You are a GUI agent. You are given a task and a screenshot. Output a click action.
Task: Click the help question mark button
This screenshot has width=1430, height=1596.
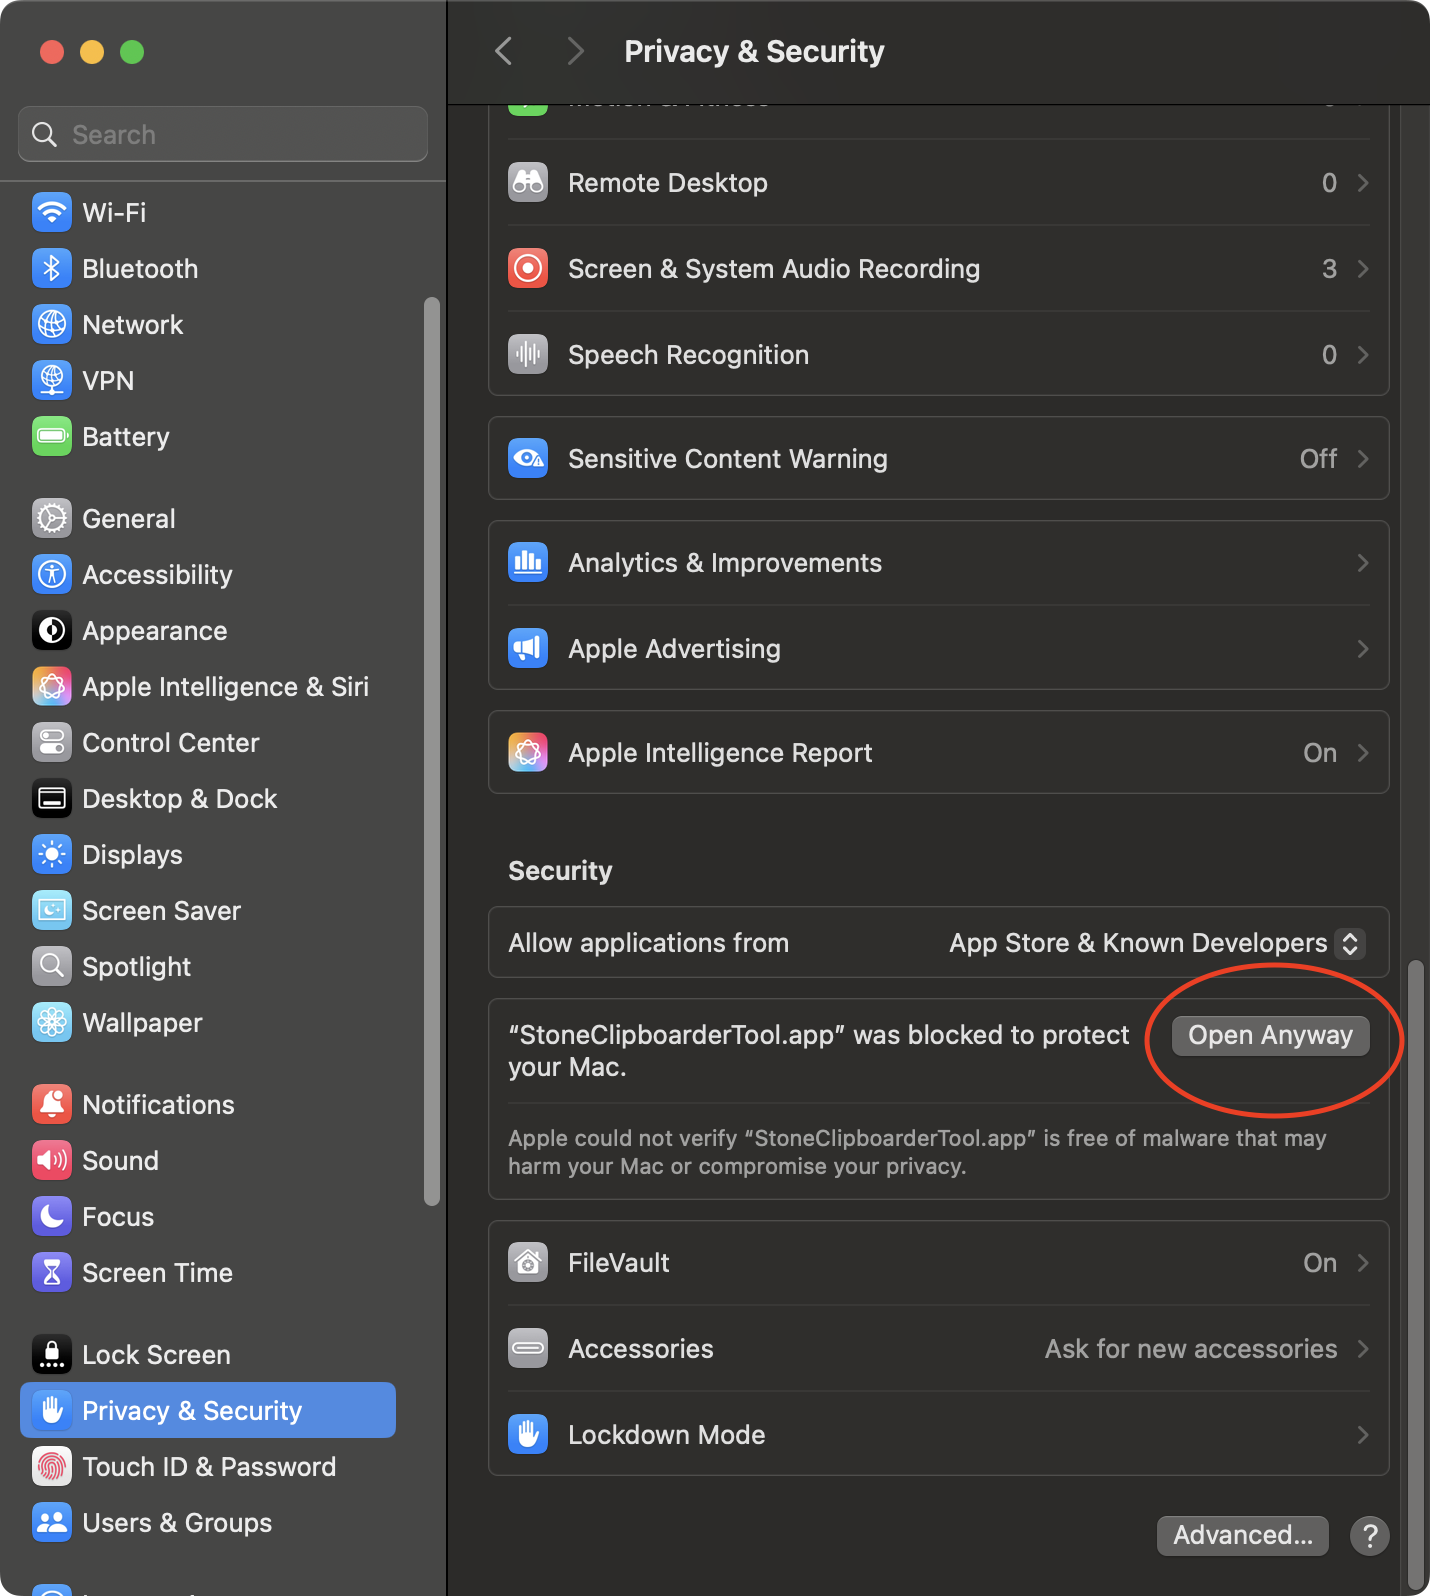tap(1370, 1535)
